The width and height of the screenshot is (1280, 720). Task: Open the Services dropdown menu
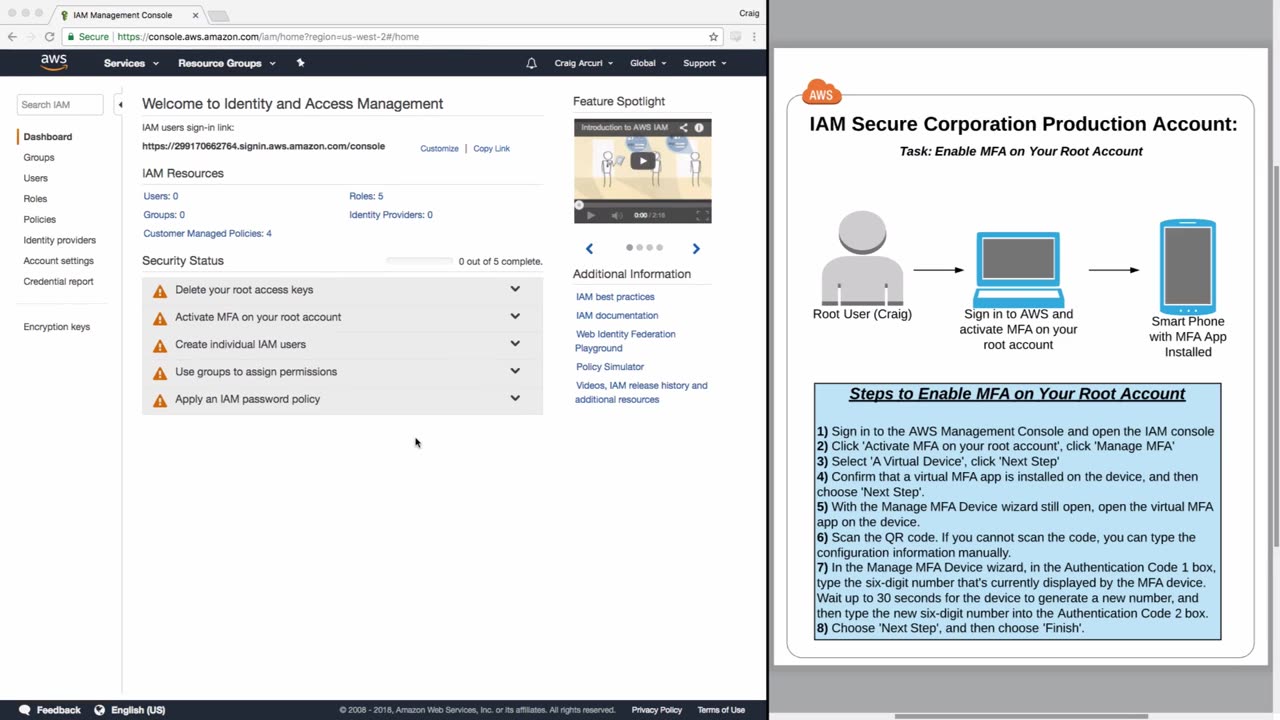tap(131, 63)
